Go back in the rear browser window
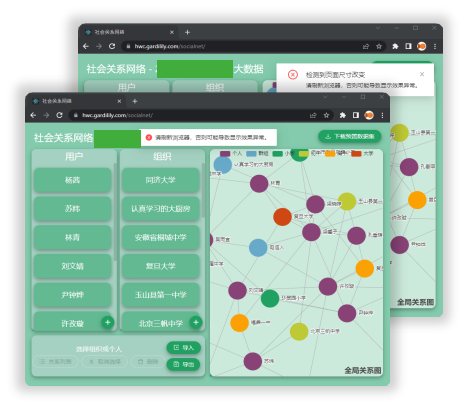 [86, 46]
